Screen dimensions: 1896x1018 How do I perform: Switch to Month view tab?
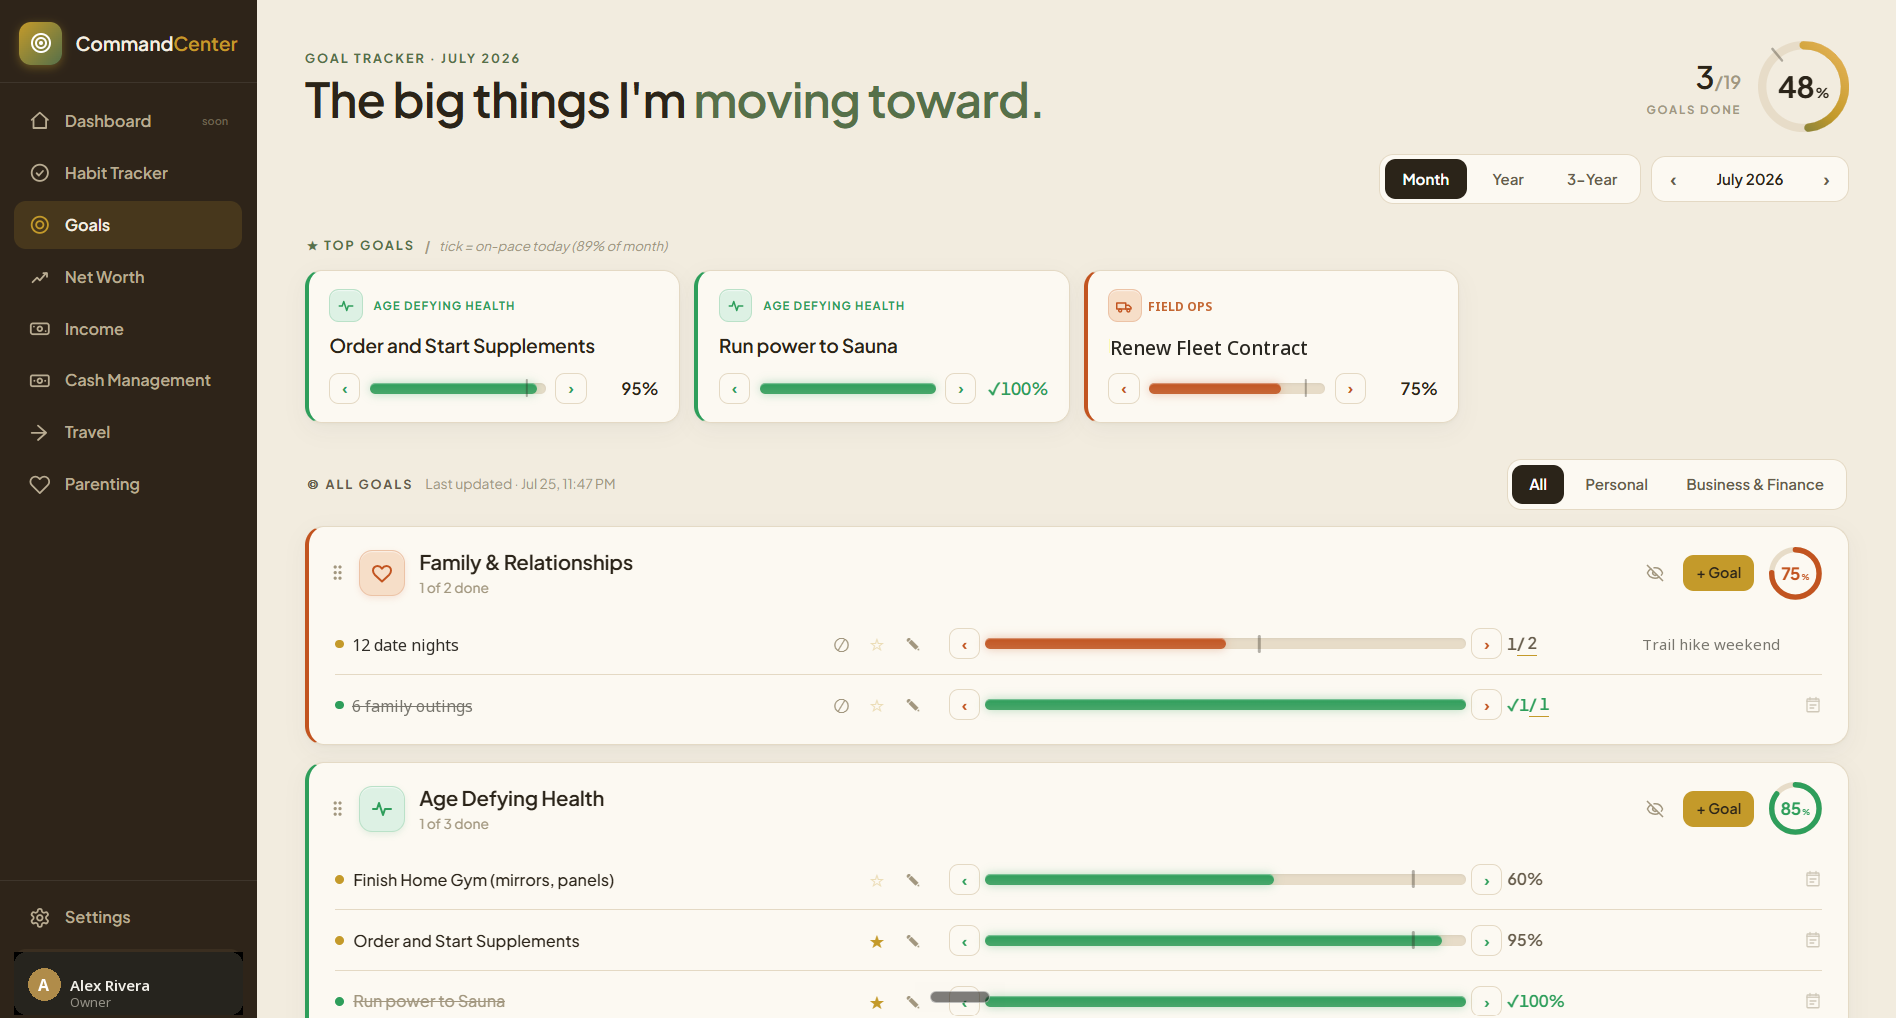(1425, 179)
